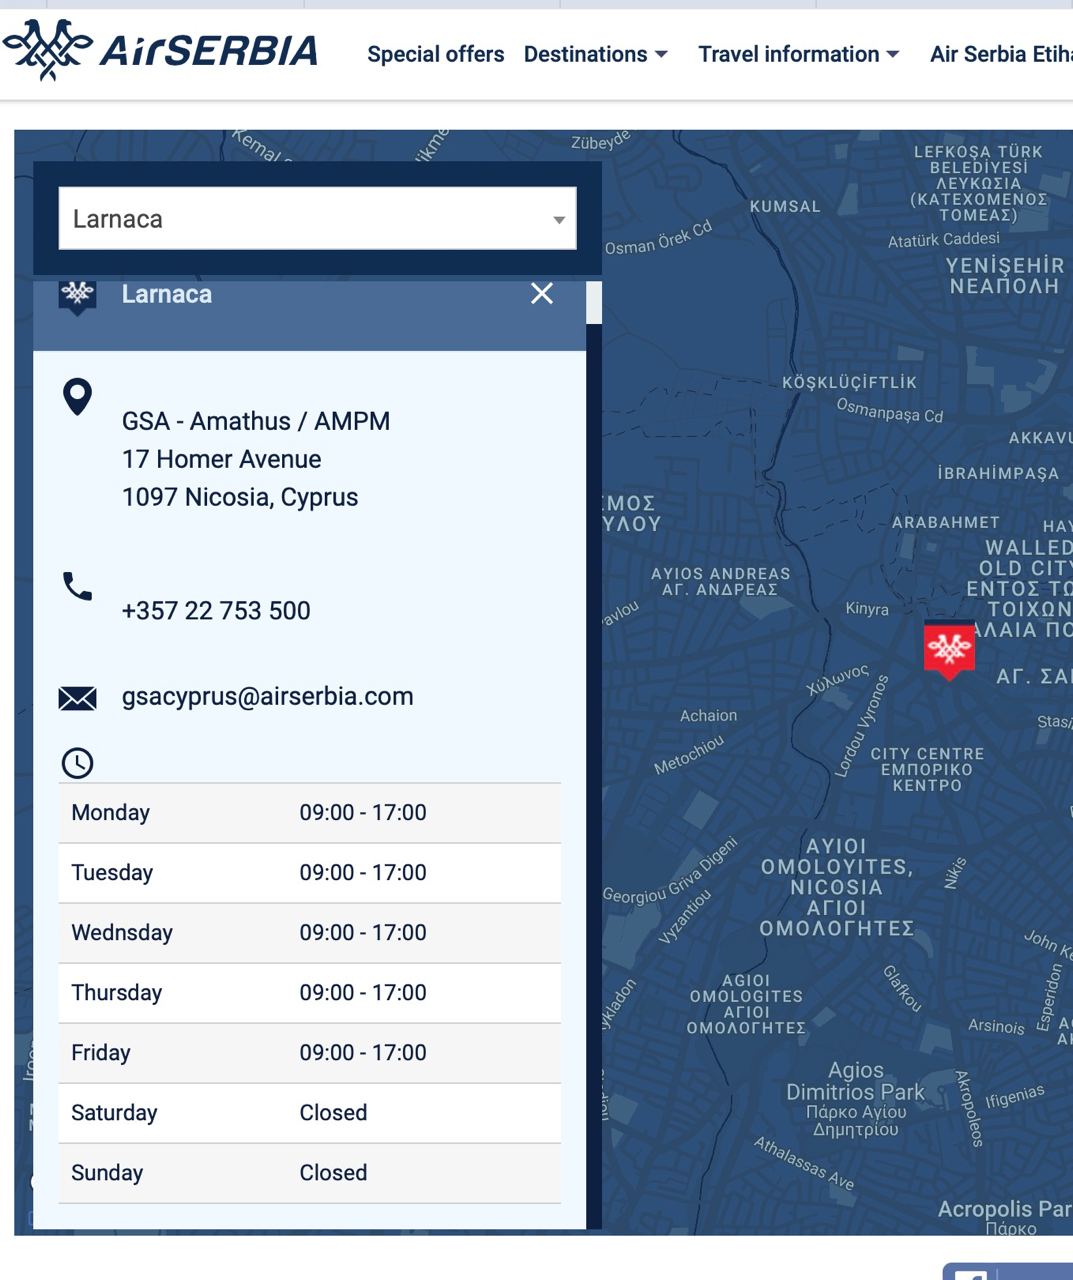The image size is (1073, 1280).
Task: Expand the Travel information menu
Action: pos(798,54)
